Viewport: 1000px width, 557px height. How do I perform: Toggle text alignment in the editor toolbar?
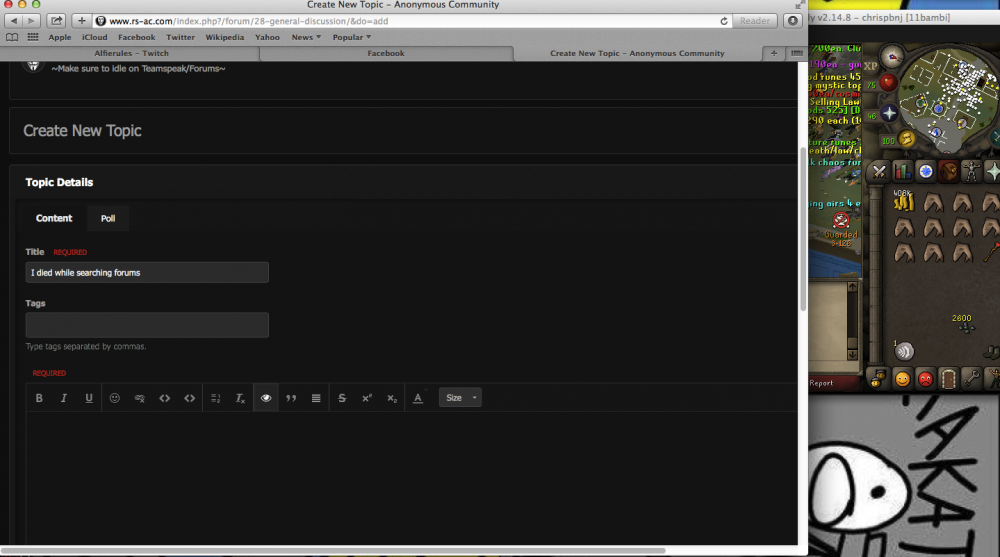pyautogui.click(x=316, y=398)
